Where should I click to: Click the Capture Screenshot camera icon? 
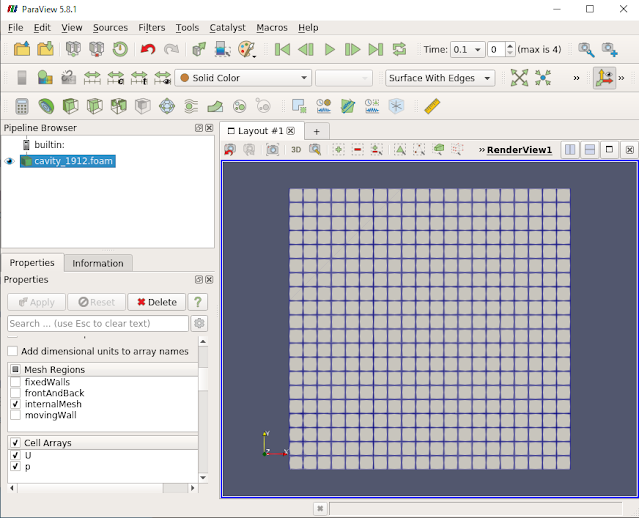pyautogui.click(x=272, y=150)
